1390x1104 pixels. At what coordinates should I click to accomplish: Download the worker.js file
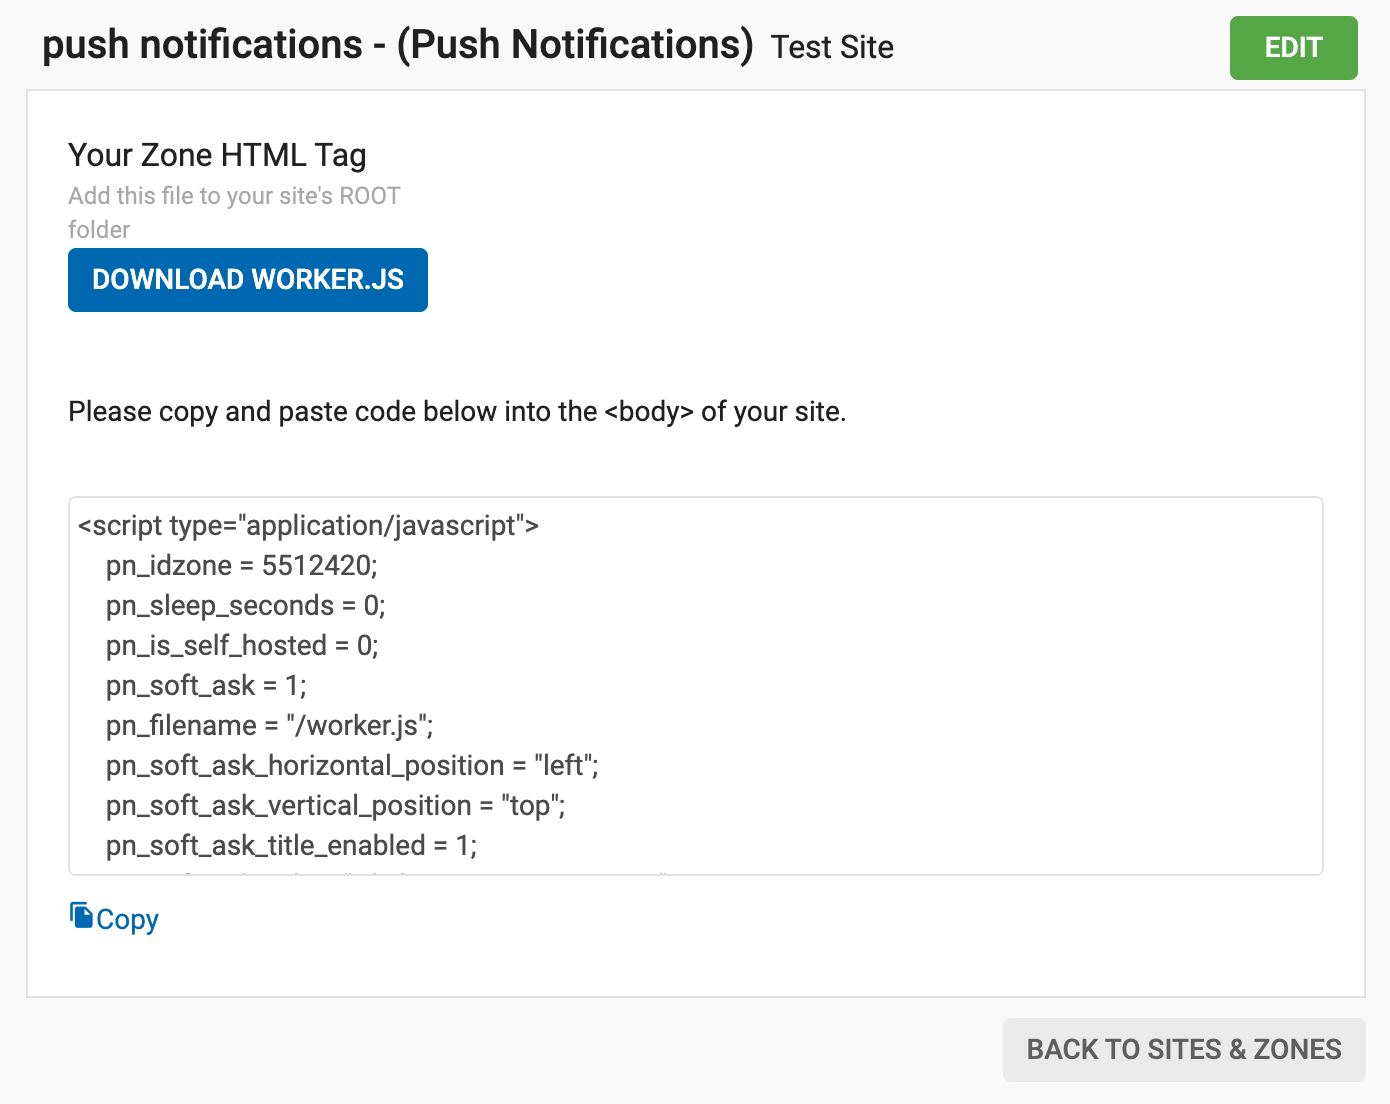pos(248,280)
